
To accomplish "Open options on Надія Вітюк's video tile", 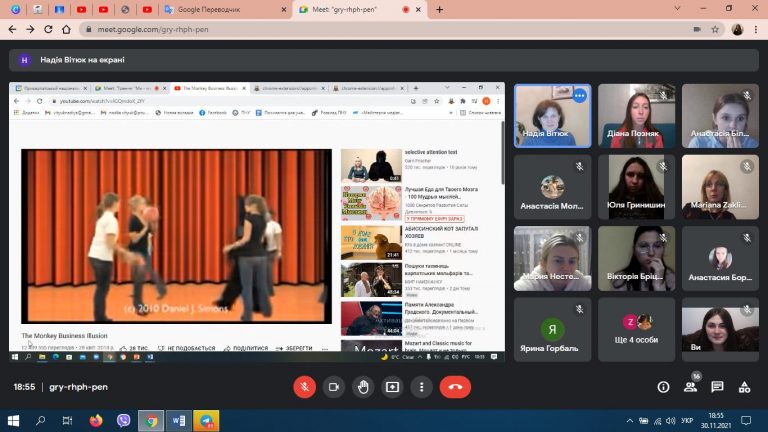I will pyautogui.click(x=579, y=96).
